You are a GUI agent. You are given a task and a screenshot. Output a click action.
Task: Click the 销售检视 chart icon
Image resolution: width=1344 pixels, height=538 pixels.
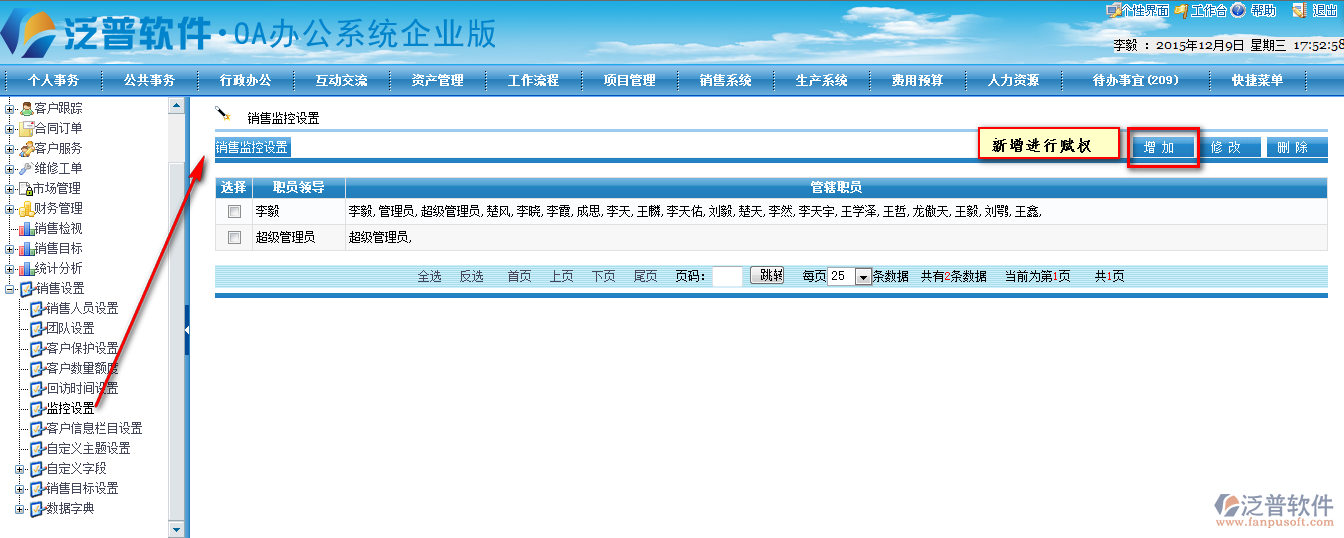click(x=26, y=228)
